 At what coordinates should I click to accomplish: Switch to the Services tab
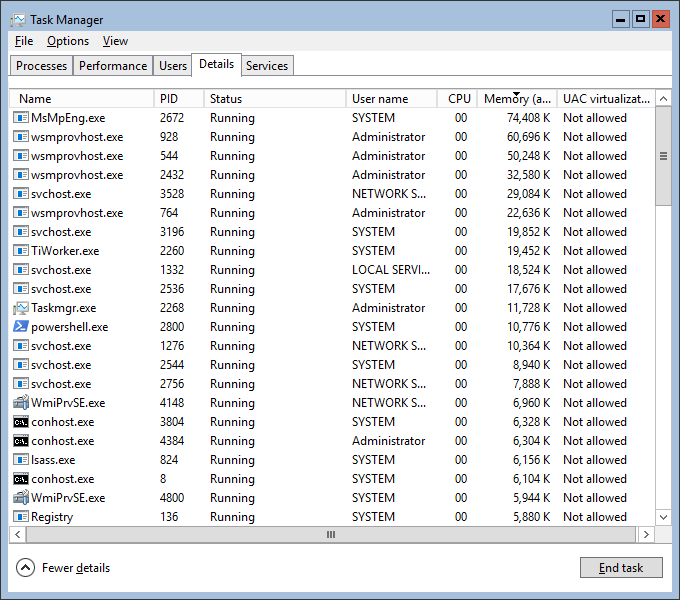point(267,65)
